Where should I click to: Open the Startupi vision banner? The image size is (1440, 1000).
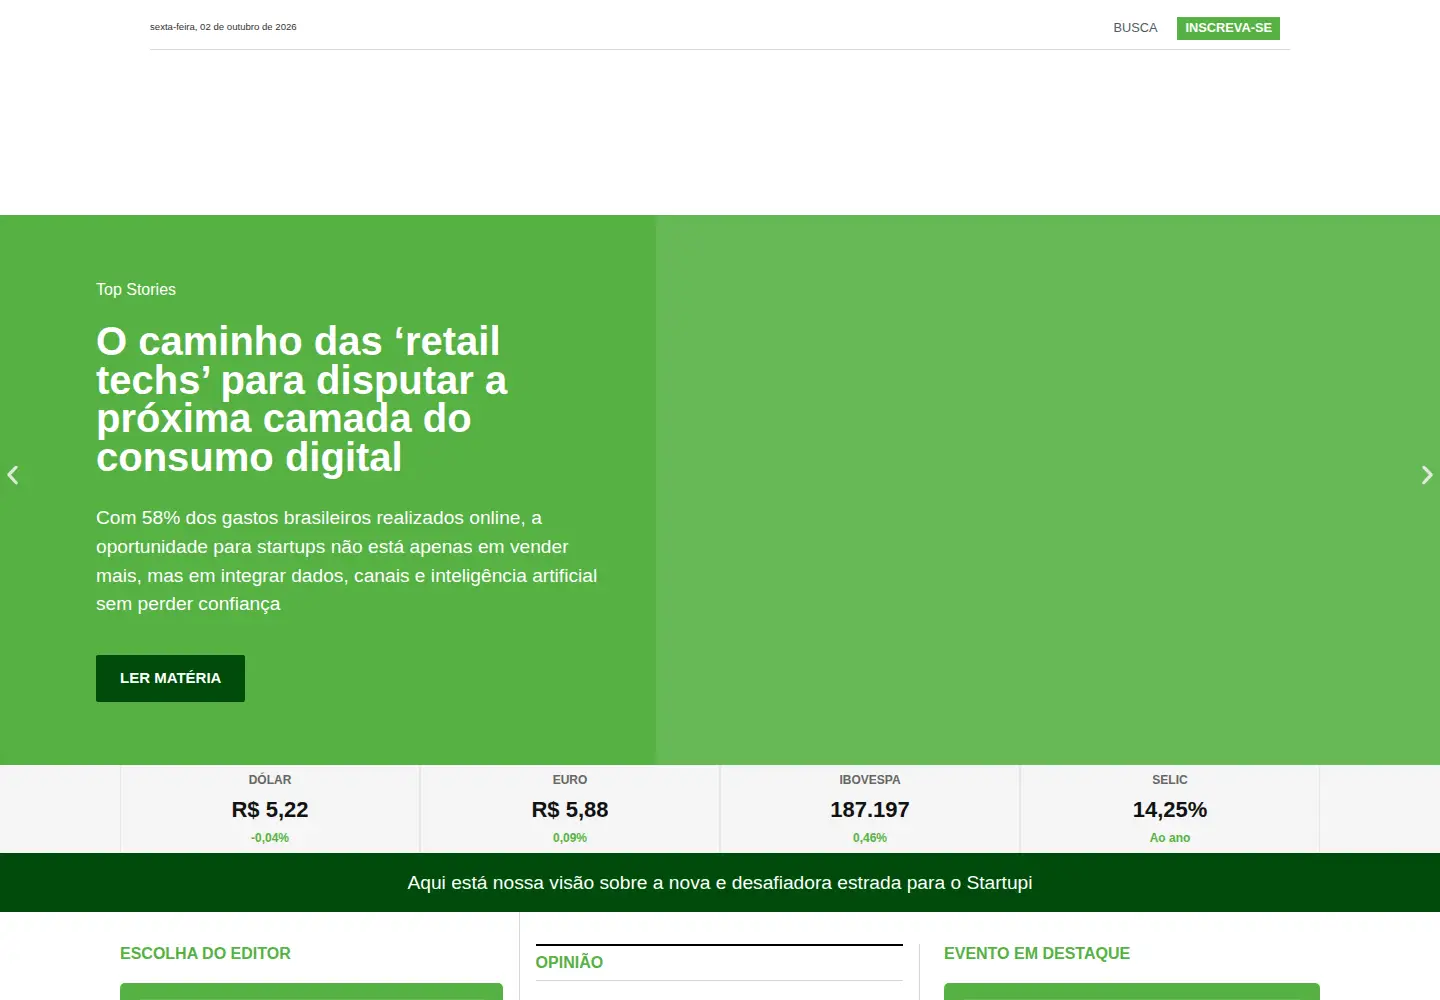click(x=720, y=883)
